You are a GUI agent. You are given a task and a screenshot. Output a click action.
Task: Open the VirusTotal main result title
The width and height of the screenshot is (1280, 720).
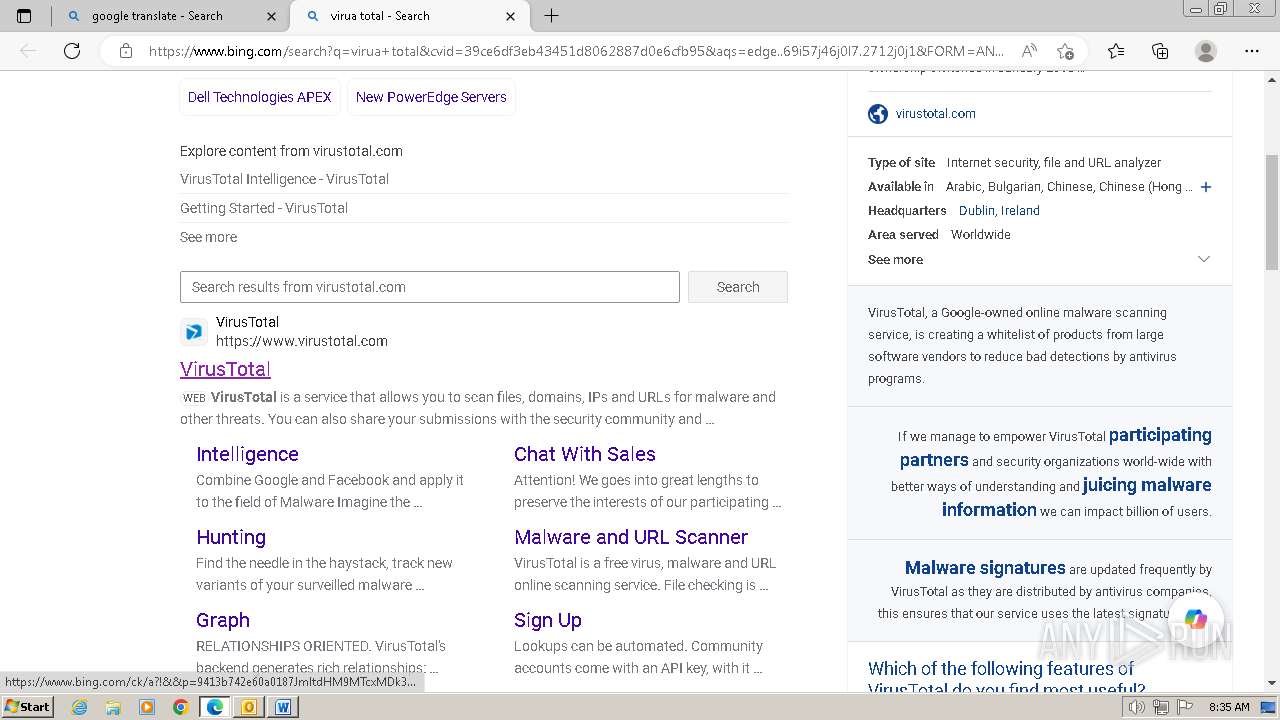(x=225, y=369)
